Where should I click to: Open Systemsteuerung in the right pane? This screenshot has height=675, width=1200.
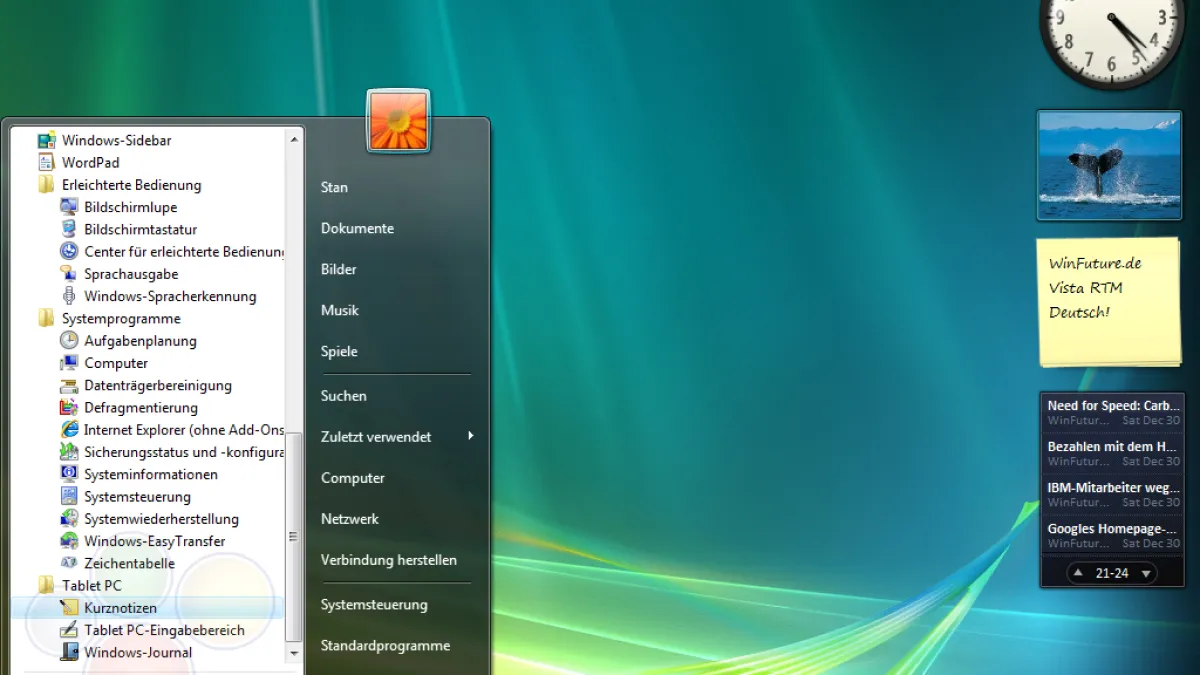373,605
